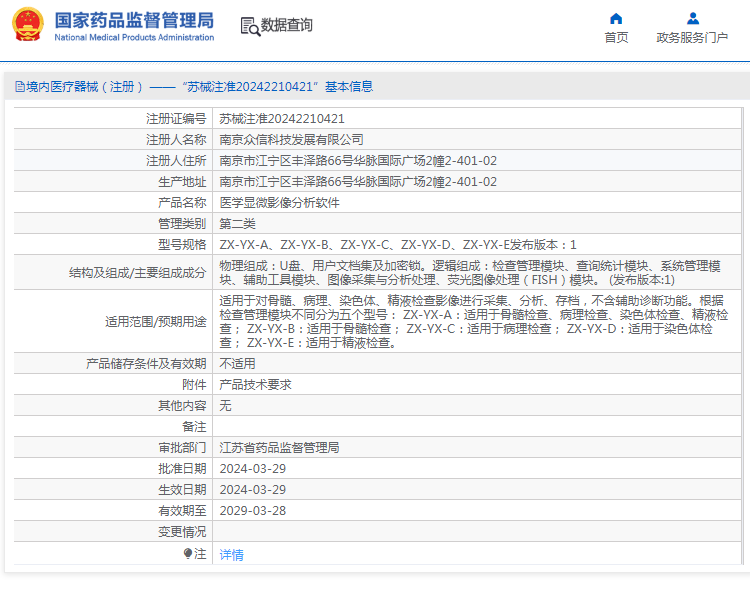This screenshot has height=592, width=750.
Task: Click the 注册人住所 address value
Action: coord(358,161)
